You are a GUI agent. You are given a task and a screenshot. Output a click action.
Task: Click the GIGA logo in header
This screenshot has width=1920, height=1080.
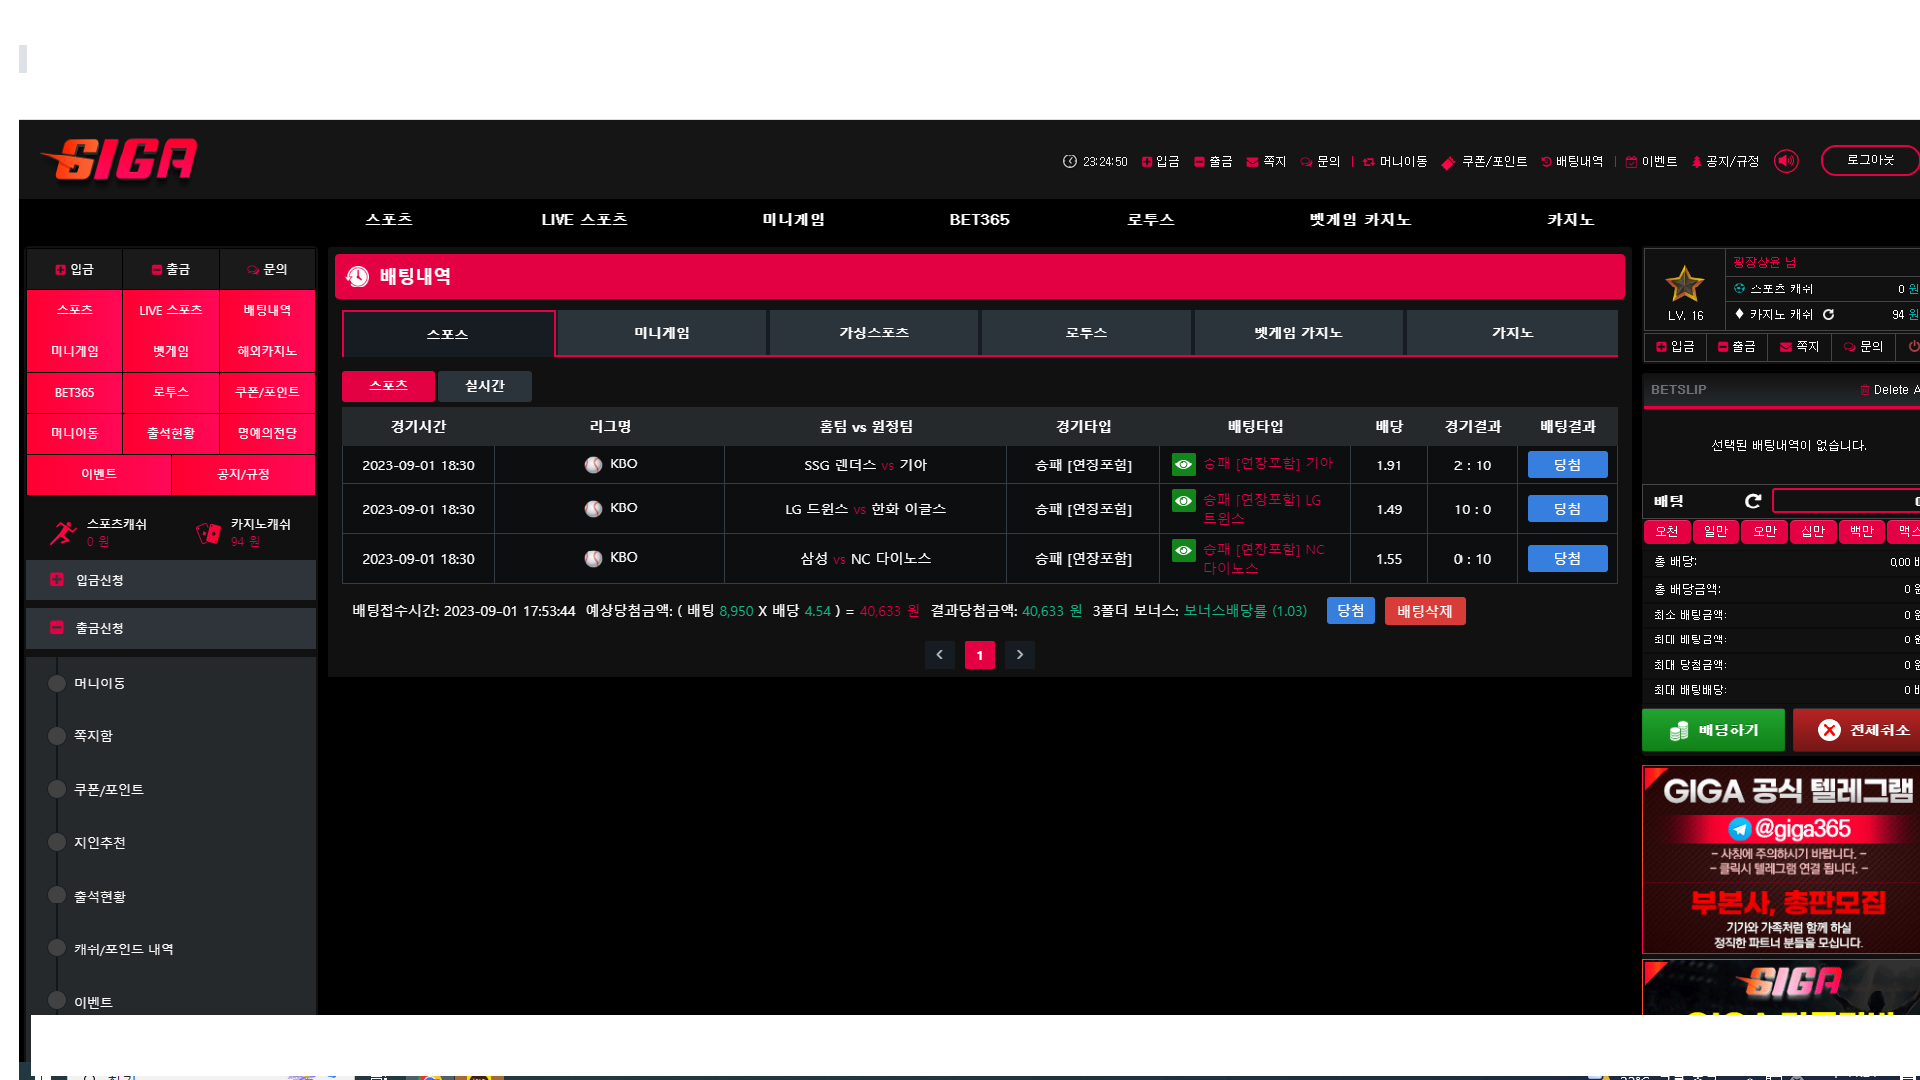119,160
